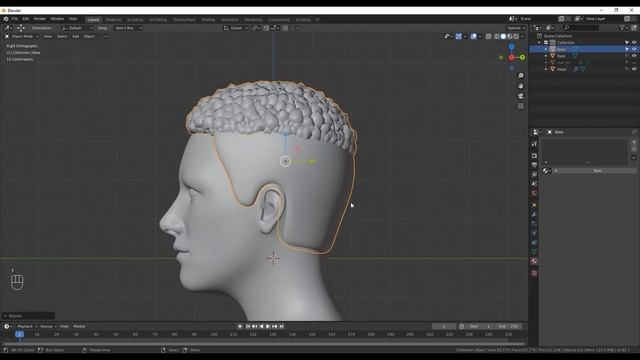Switch perspective/orthographic with the grid gizmo
This screenshot has height=360, width=640.
pyautogui.click(x=520, y=106)
